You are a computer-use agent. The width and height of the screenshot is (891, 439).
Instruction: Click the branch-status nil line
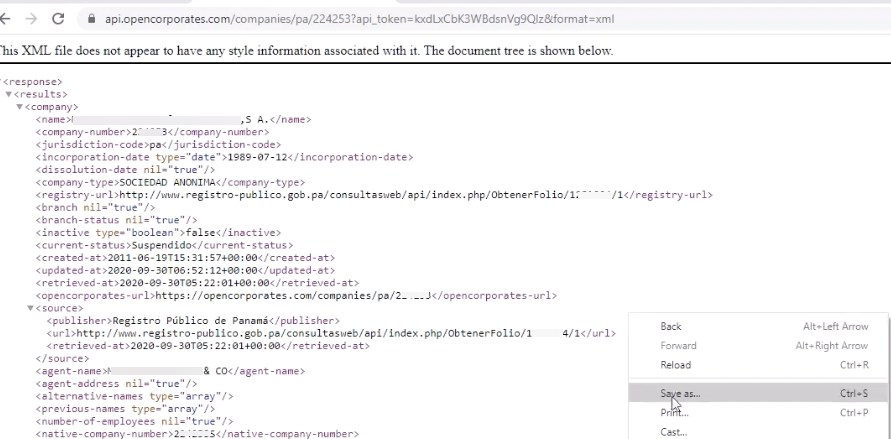pyautogui.click(x=116, y=220)
